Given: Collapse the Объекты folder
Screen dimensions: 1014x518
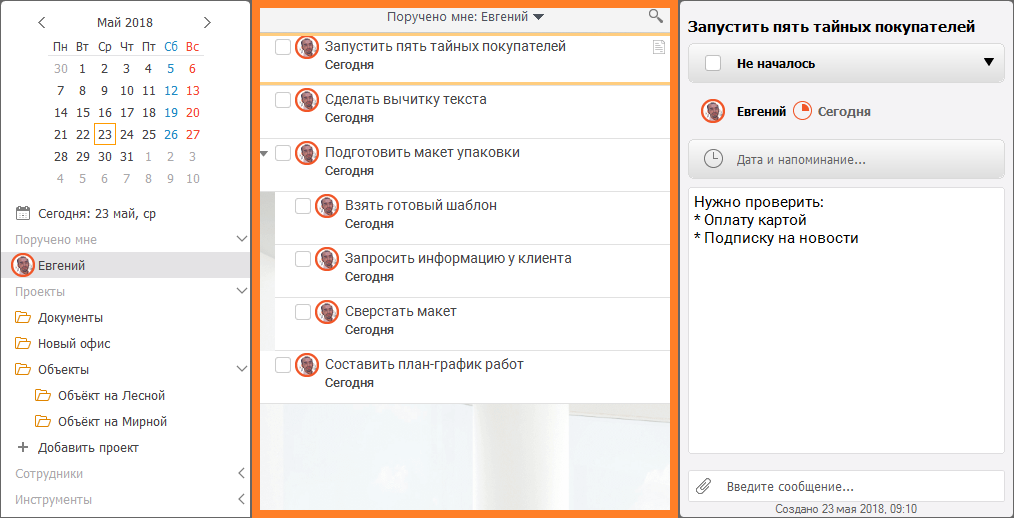Looking at the screenshot, I should click(242, 369).
